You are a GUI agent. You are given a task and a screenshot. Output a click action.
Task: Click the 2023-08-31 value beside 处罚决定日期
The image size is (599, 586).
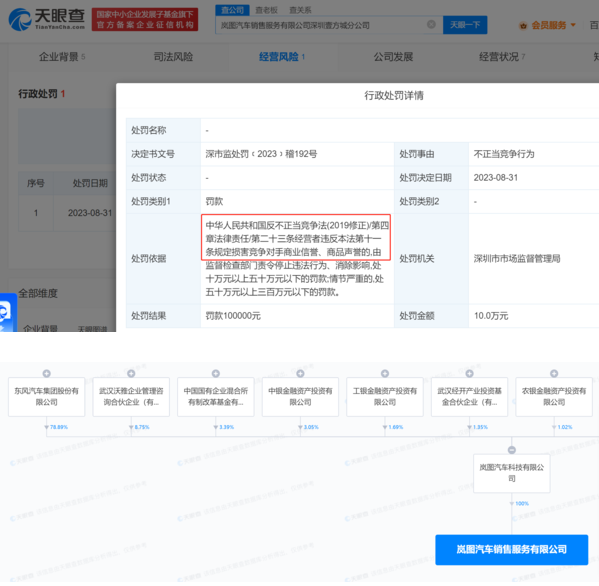495,178
